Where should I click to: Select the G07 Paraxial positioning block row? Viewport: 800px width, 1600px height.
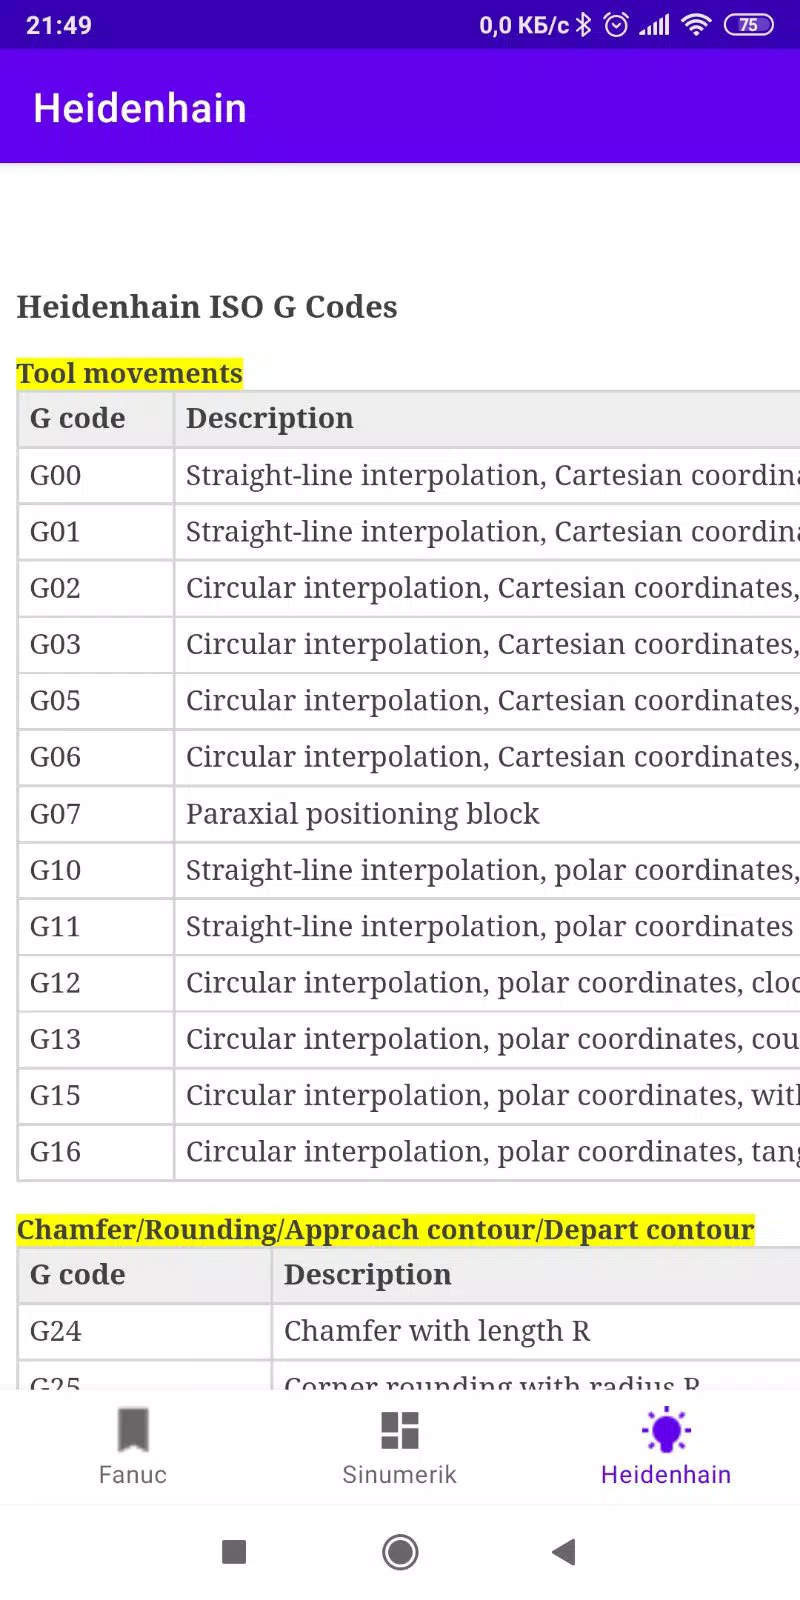click(x=408, y=814)
